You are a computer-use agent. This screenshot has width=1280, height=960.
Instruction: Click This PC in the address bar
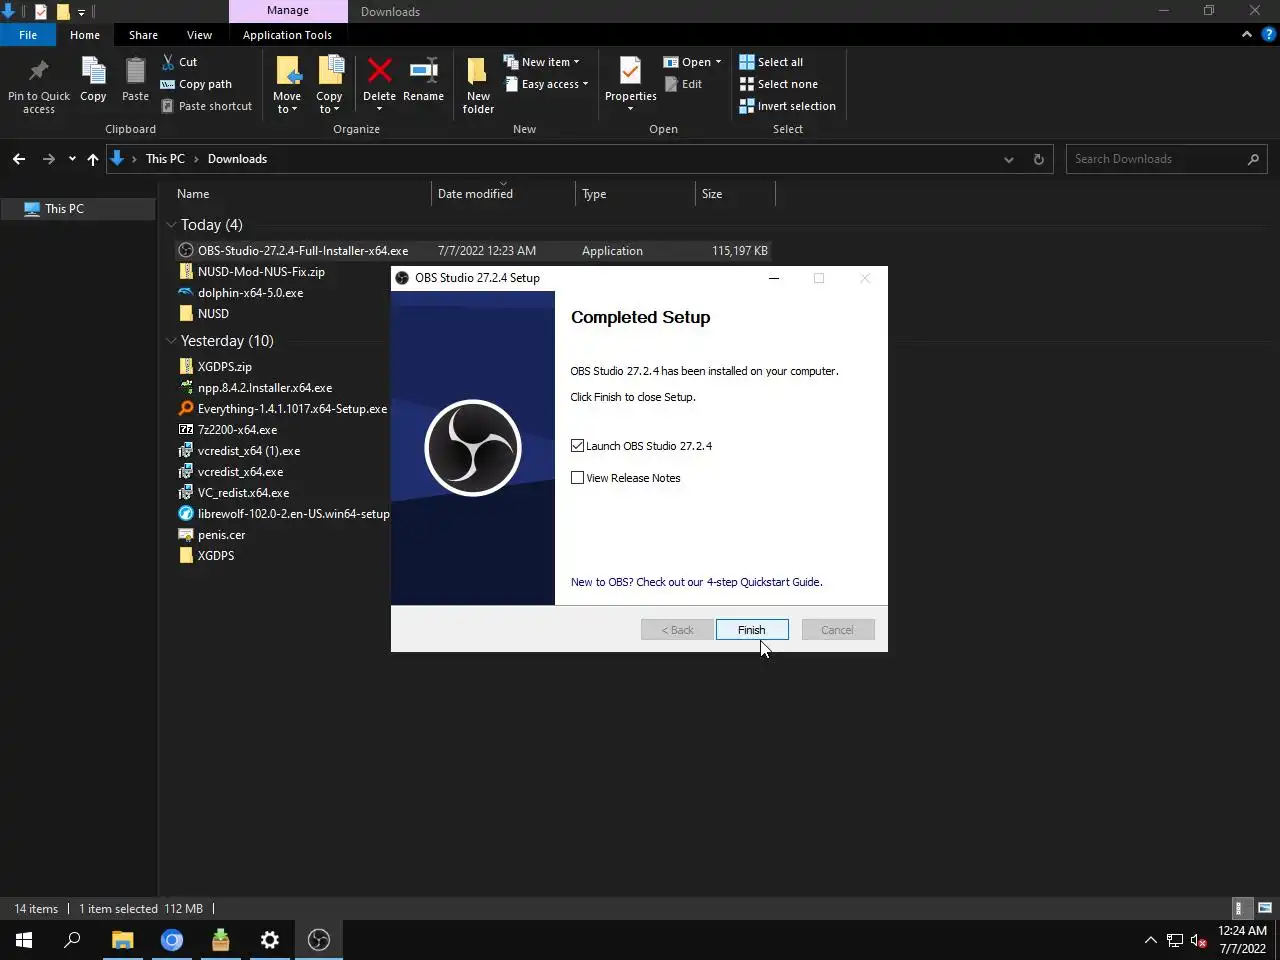165,159
